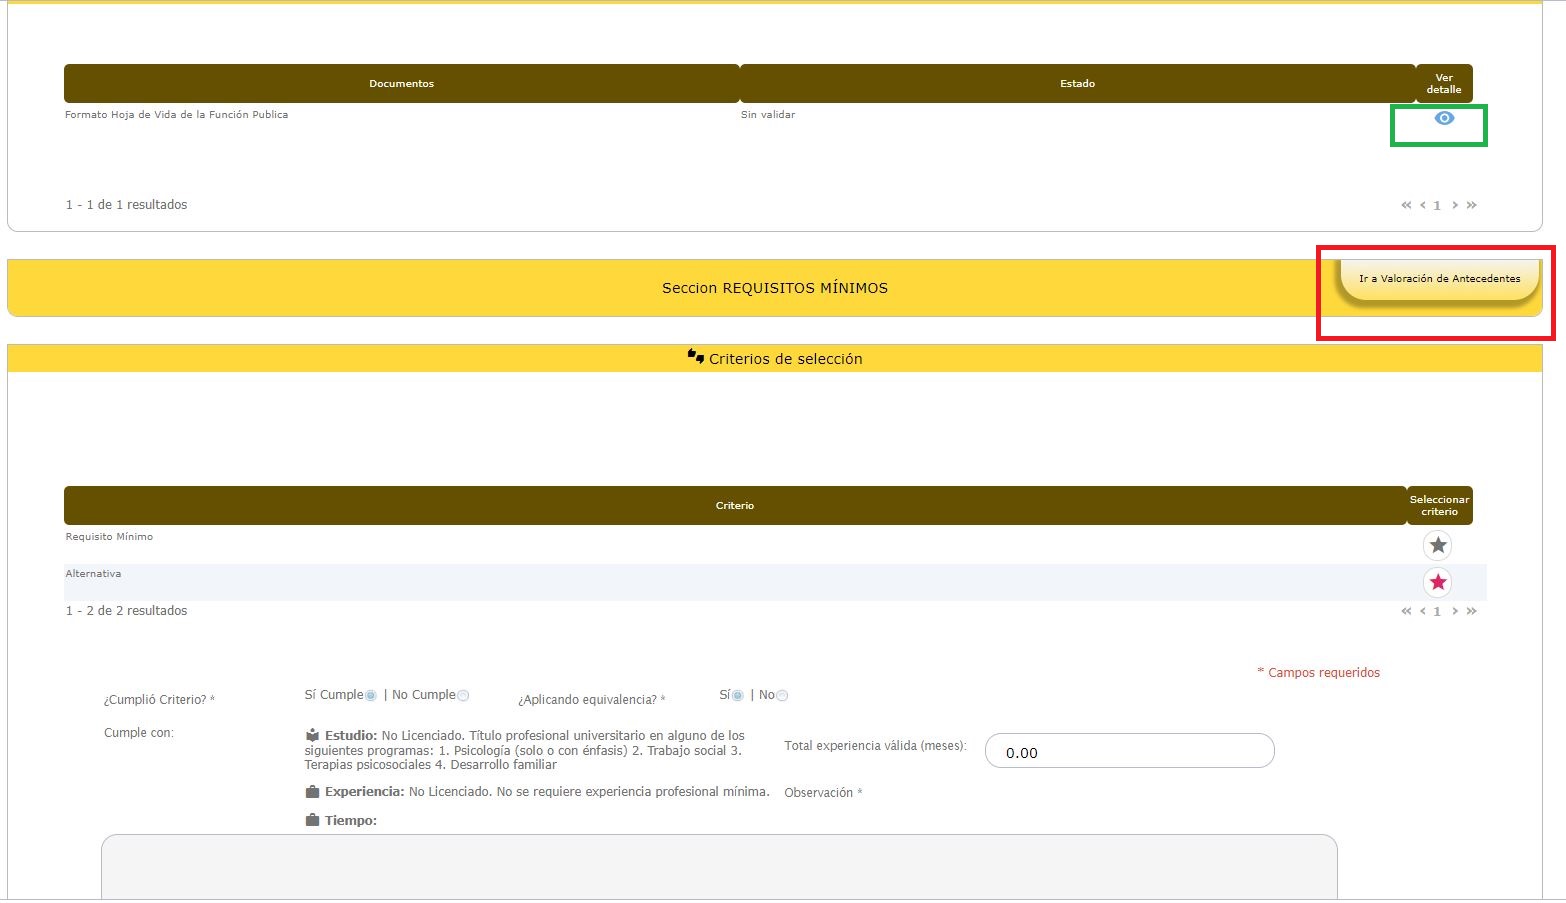Go to first page of Documentos table
The image size is (1566, 903).
[1406, 205]
